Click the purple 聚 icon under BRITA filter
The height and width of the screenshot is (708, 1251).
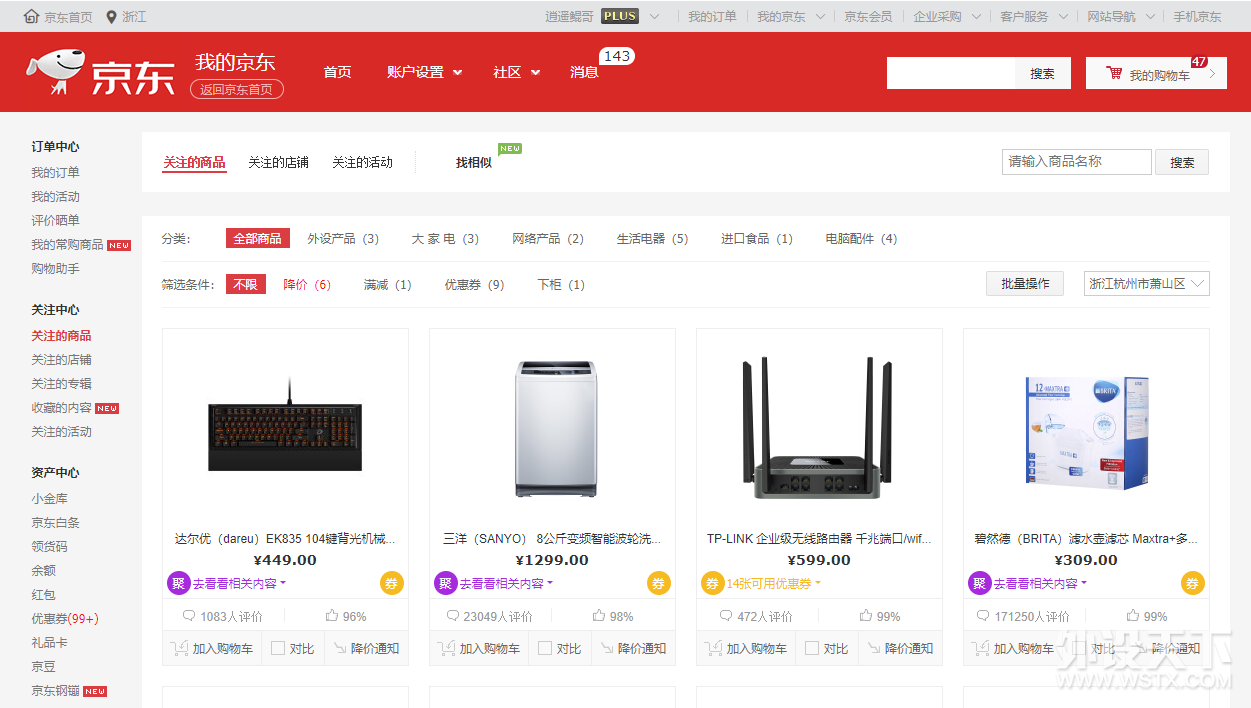pyautogui.click(x=980, y=583)
